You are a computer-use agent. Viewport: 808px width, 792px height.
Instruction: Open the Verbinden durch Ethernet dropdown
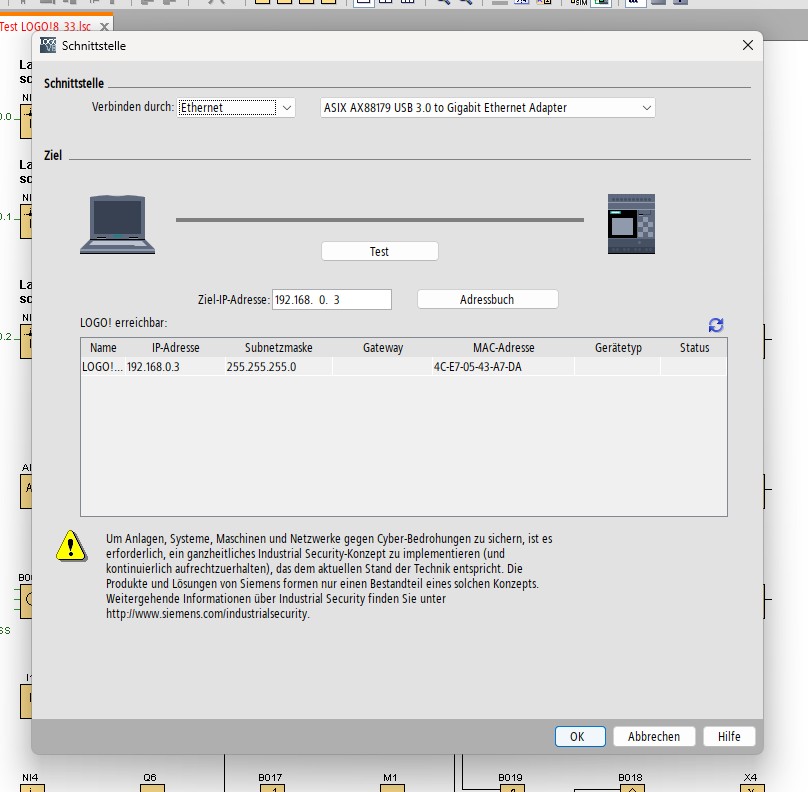point(236,108)
